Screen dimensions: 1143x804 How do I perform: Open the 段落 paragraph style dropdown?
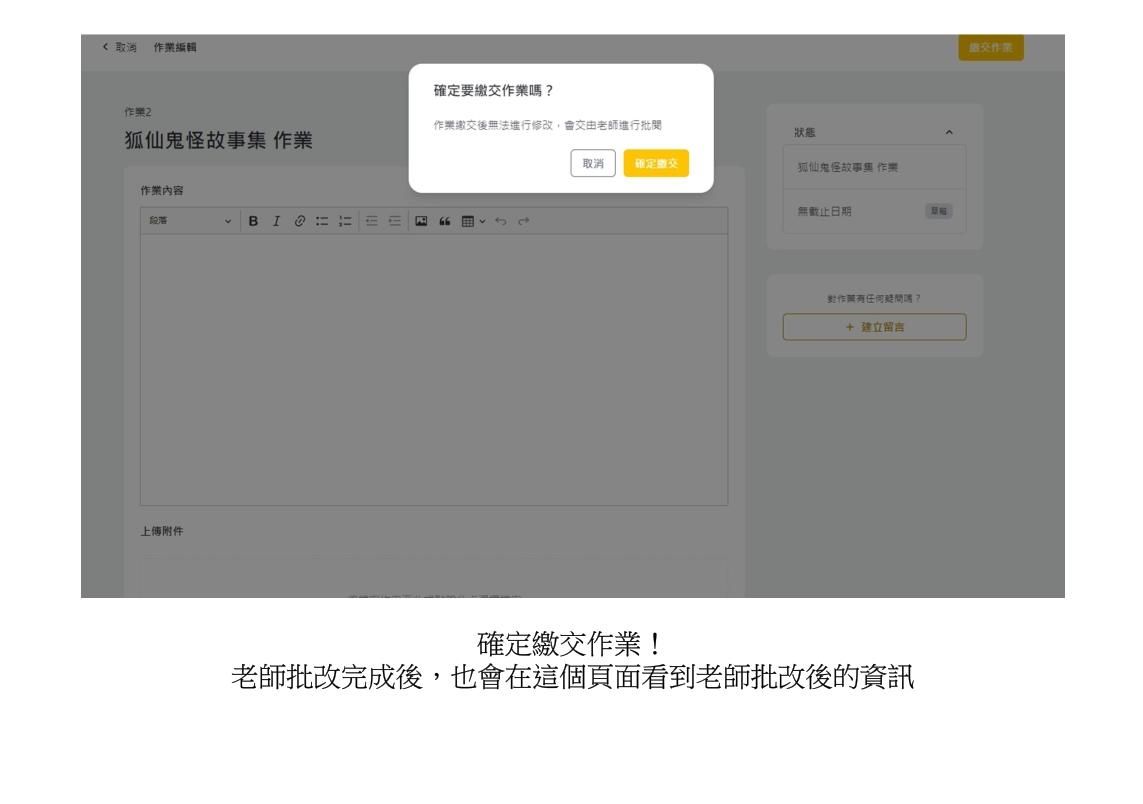tap(190, 221)
